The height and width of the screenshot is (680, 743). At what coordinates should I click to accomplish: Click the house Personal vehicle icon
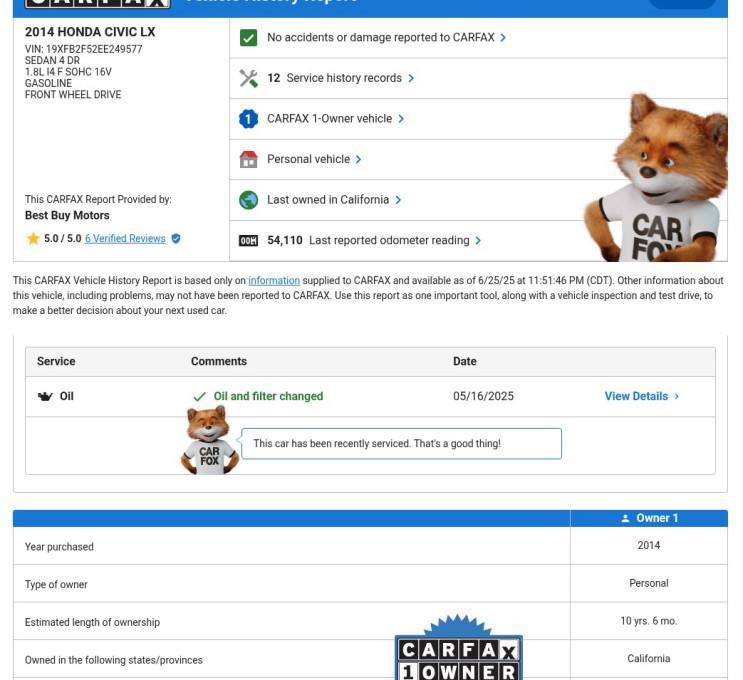[248, 160]
